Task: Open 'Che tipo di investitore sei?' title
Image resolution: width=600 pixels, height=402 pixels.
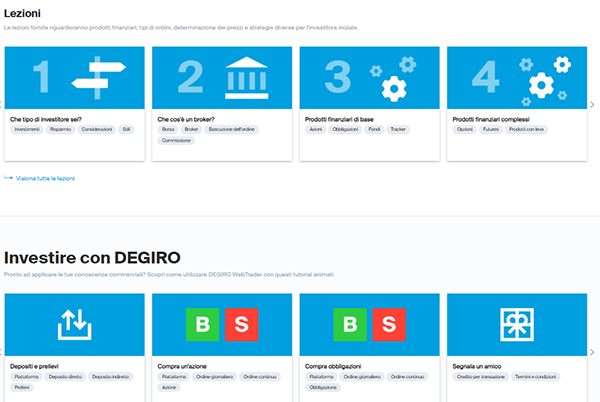Action: tap(46, 119)
